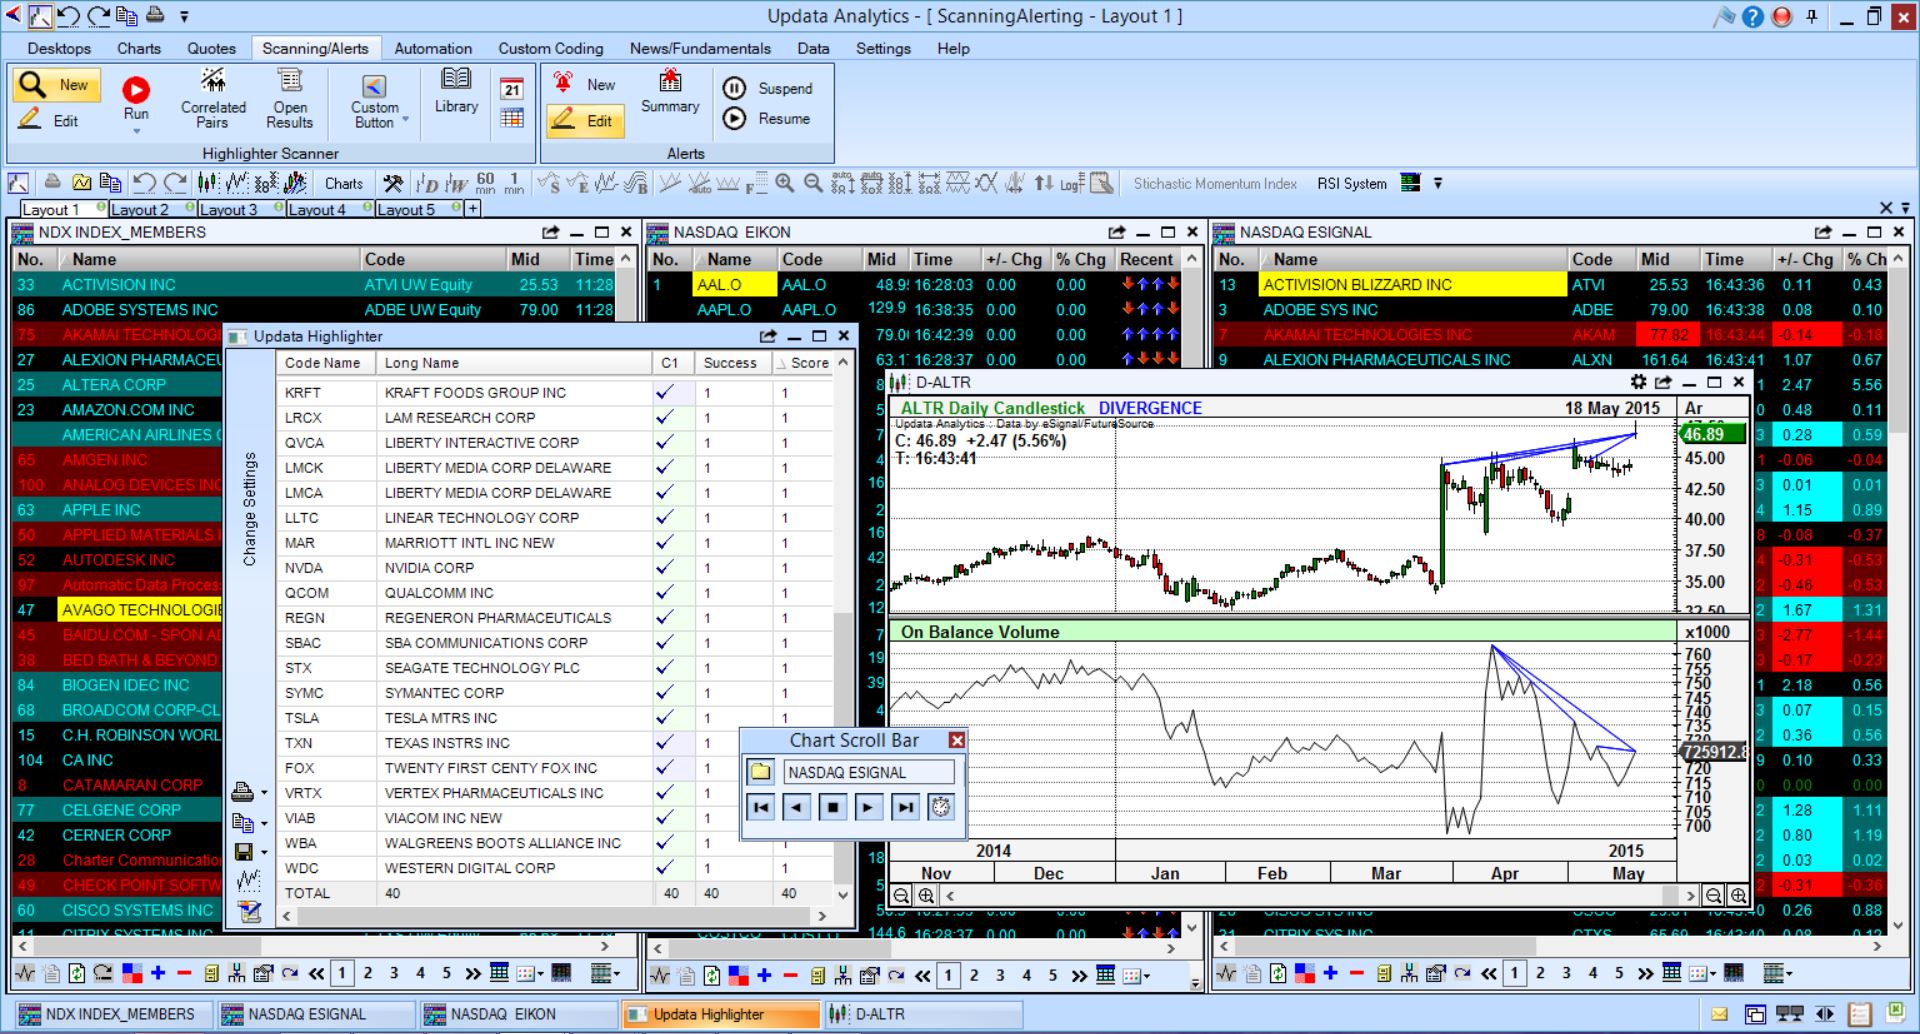Run the Highlighter Scanner
The image size is (1920, 1034).
(x=136, y=100)
